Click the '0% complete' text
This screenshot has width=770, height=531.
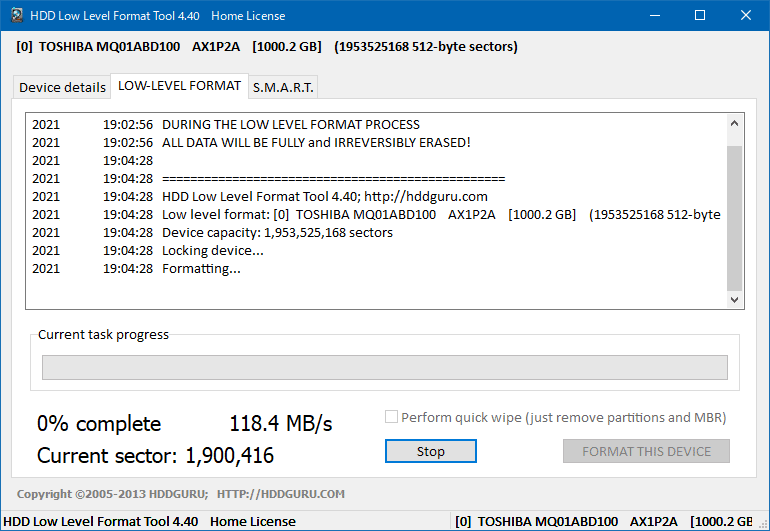tap(99, 423)
